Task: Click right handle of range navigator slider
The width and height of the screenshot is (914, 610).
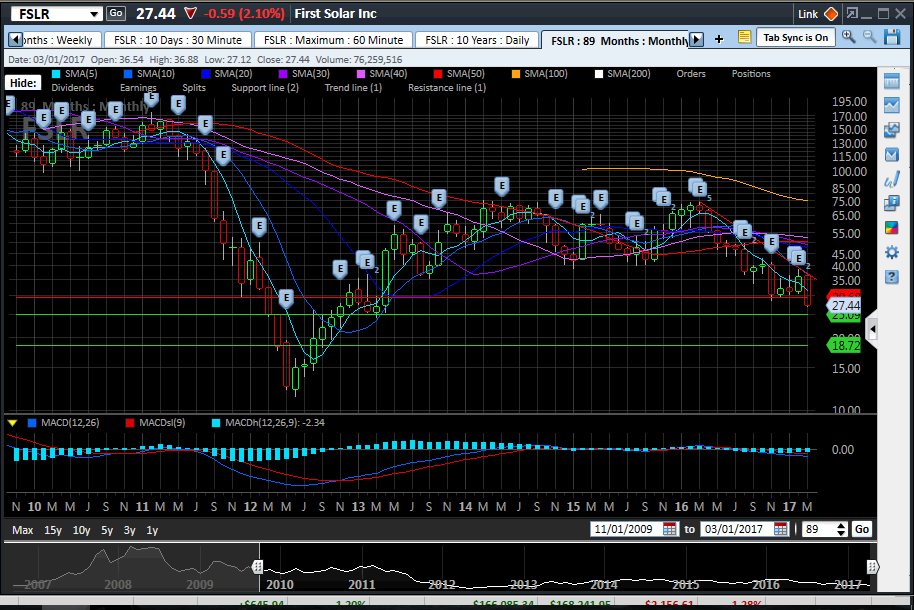Action: (872, 566)
